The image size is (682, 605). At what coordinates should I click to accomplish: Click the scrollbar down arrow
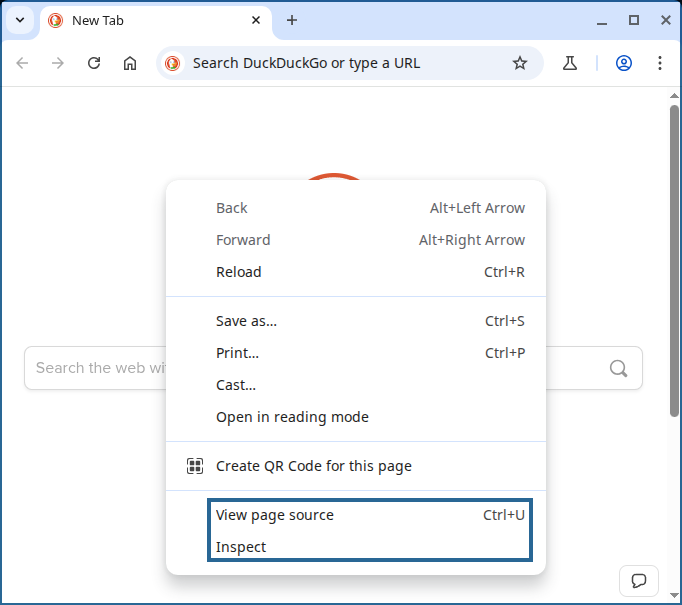(674, 595)
